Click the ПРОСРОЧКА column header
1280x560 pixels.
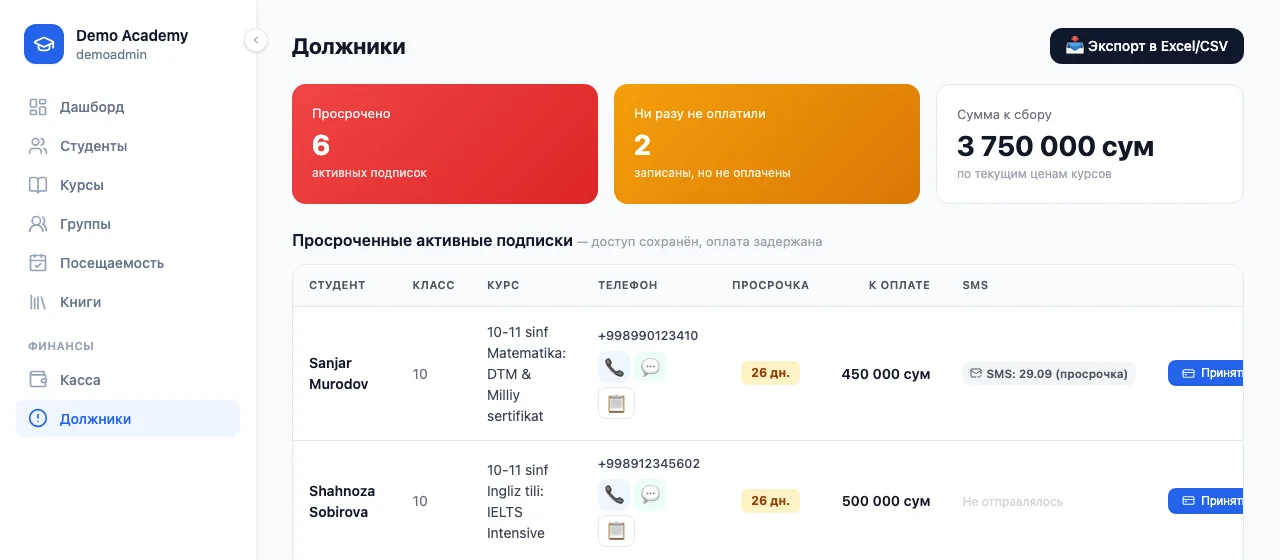(770, 285)
